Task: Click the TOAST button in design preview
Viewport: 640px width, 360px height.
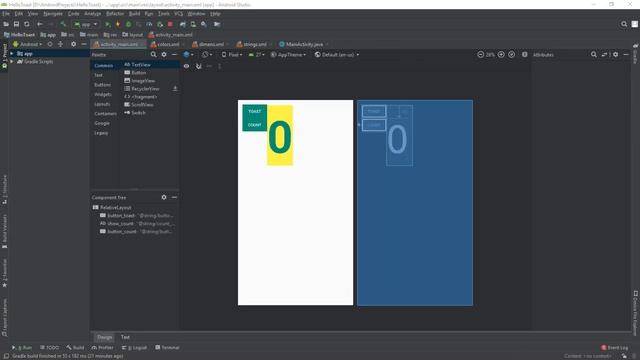Action: click(x=254, y=111)
